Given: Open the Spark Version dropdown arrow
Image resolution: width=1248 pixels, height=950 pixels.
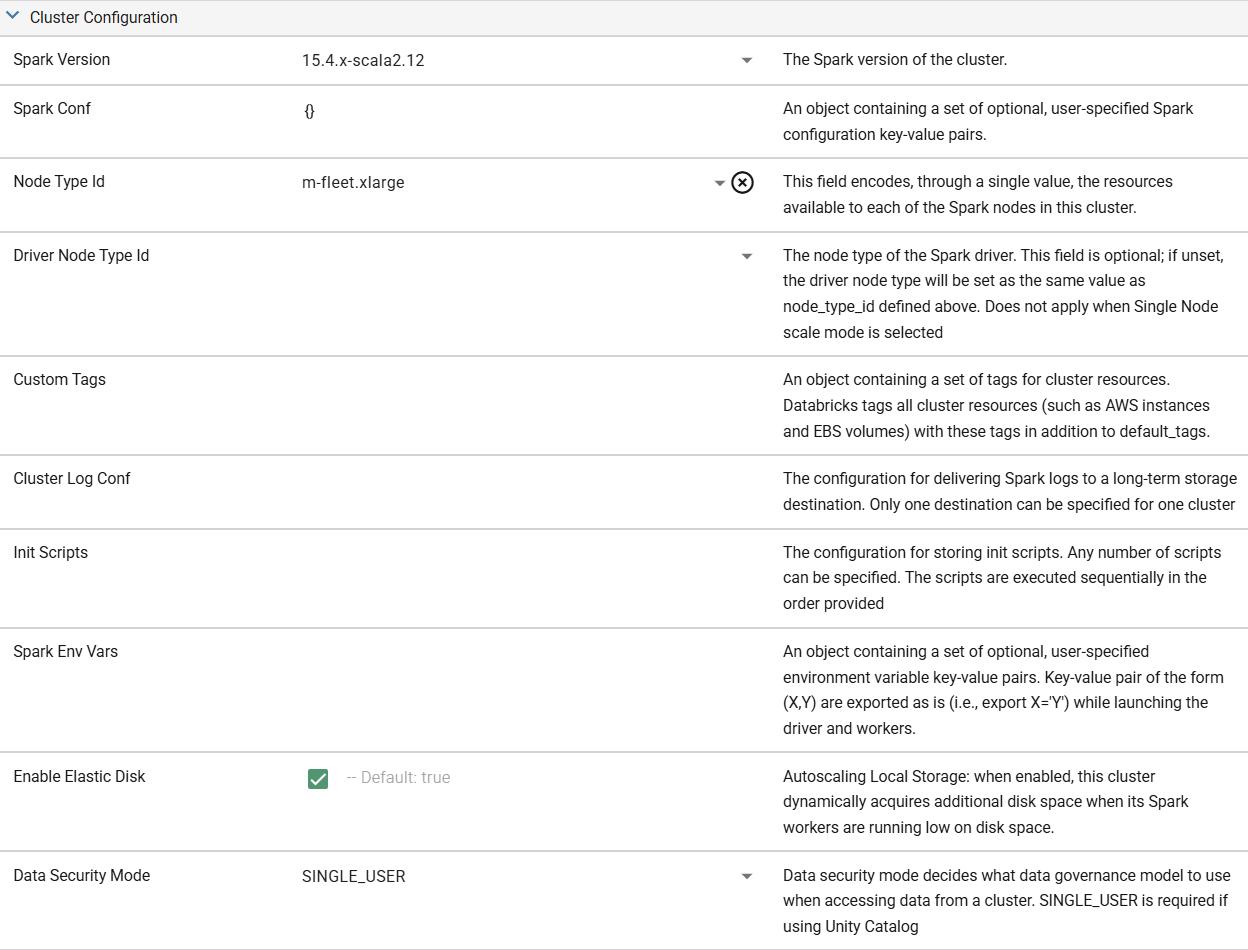Looking at the screenshot, I should [747, 60].
